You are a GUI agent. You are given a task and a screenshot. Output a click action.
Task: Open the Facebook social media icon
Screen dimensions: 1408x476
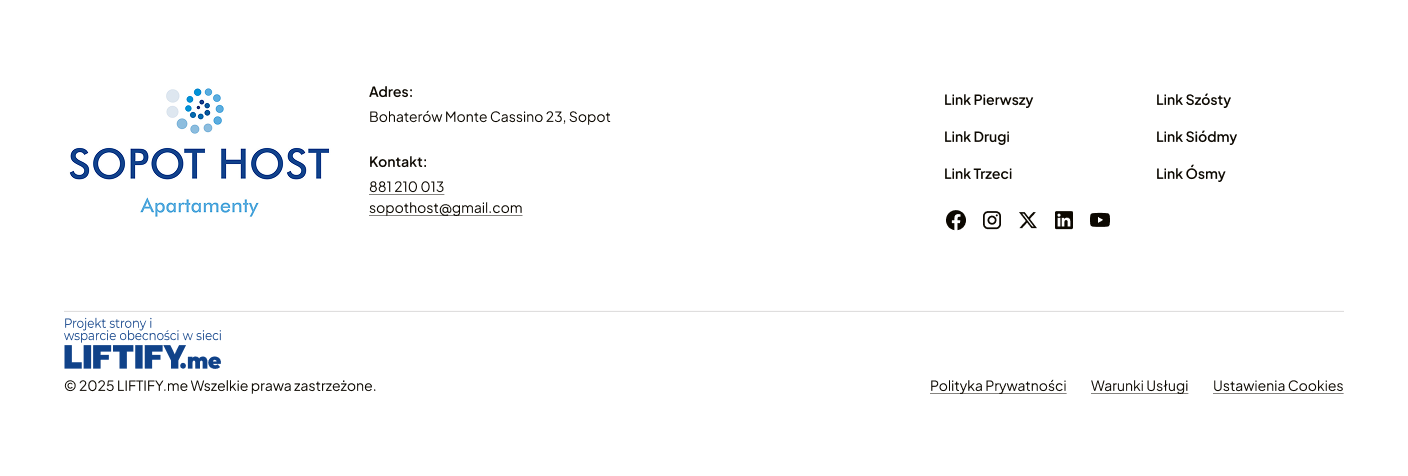956,220
